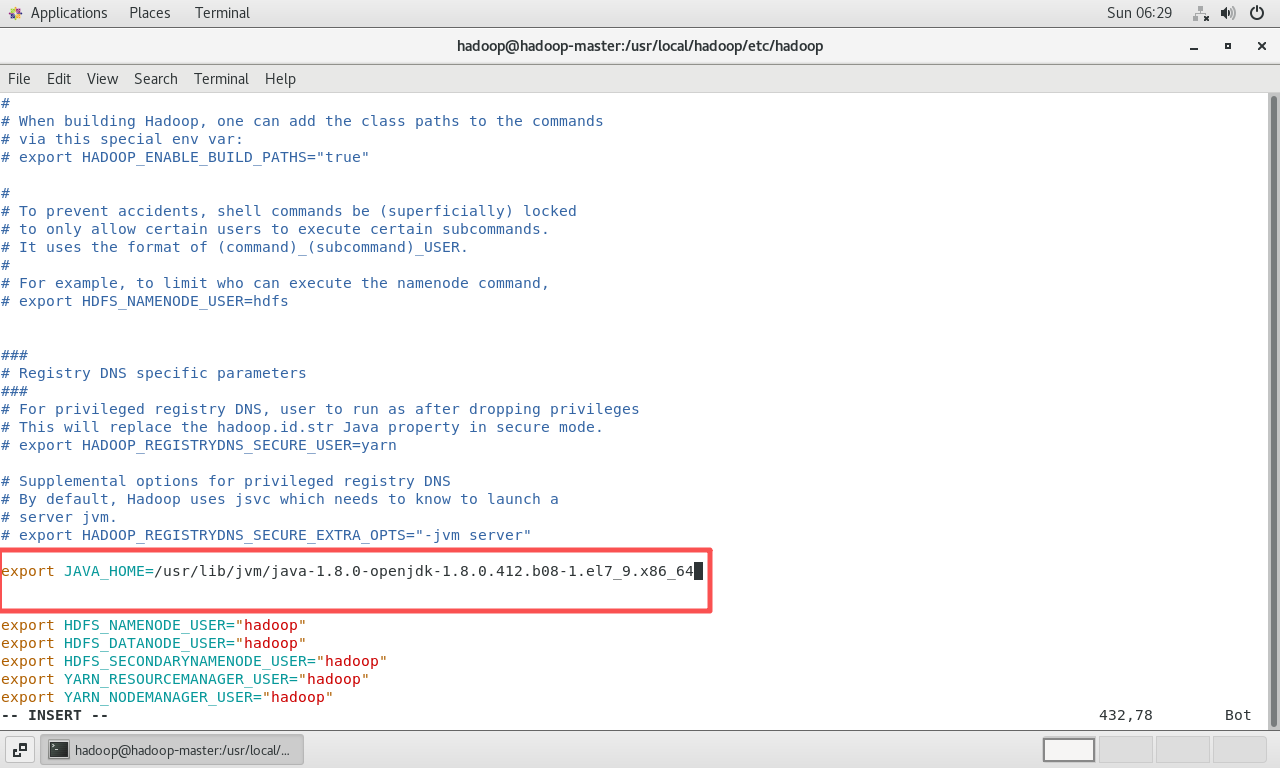Open the power button menu
1280x768 pixels.
[1257, 13]
